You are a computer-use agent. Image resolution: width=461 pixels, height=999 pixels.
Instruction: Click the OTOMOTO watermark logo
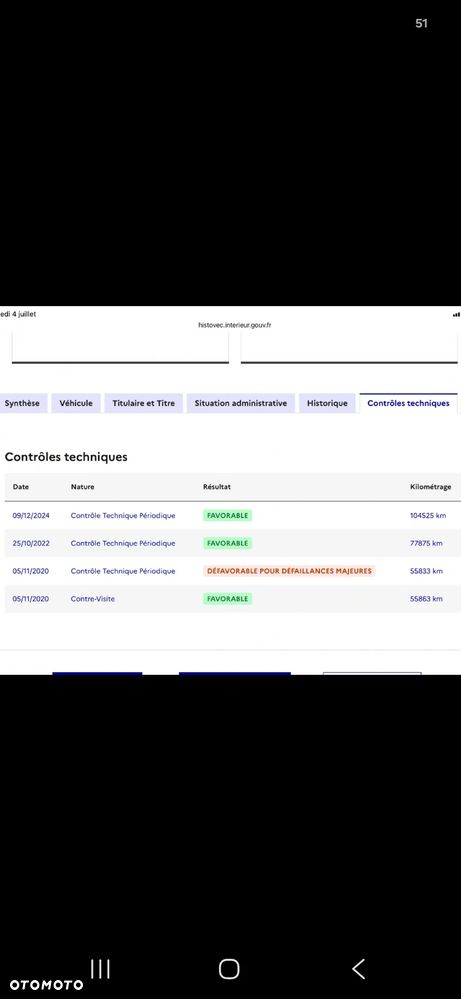click(46, 985)
